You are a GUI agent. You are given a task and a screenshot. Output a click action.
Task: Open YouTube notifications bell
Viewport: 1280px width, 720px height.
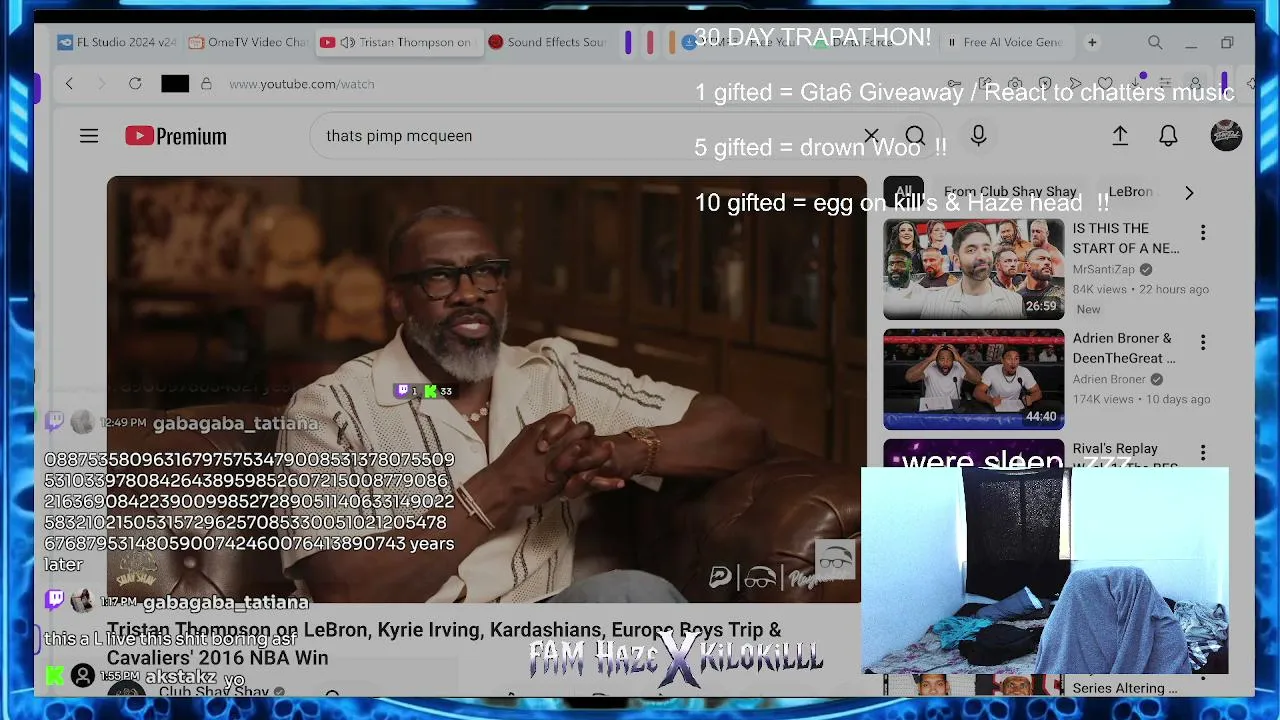(1168, 136)
